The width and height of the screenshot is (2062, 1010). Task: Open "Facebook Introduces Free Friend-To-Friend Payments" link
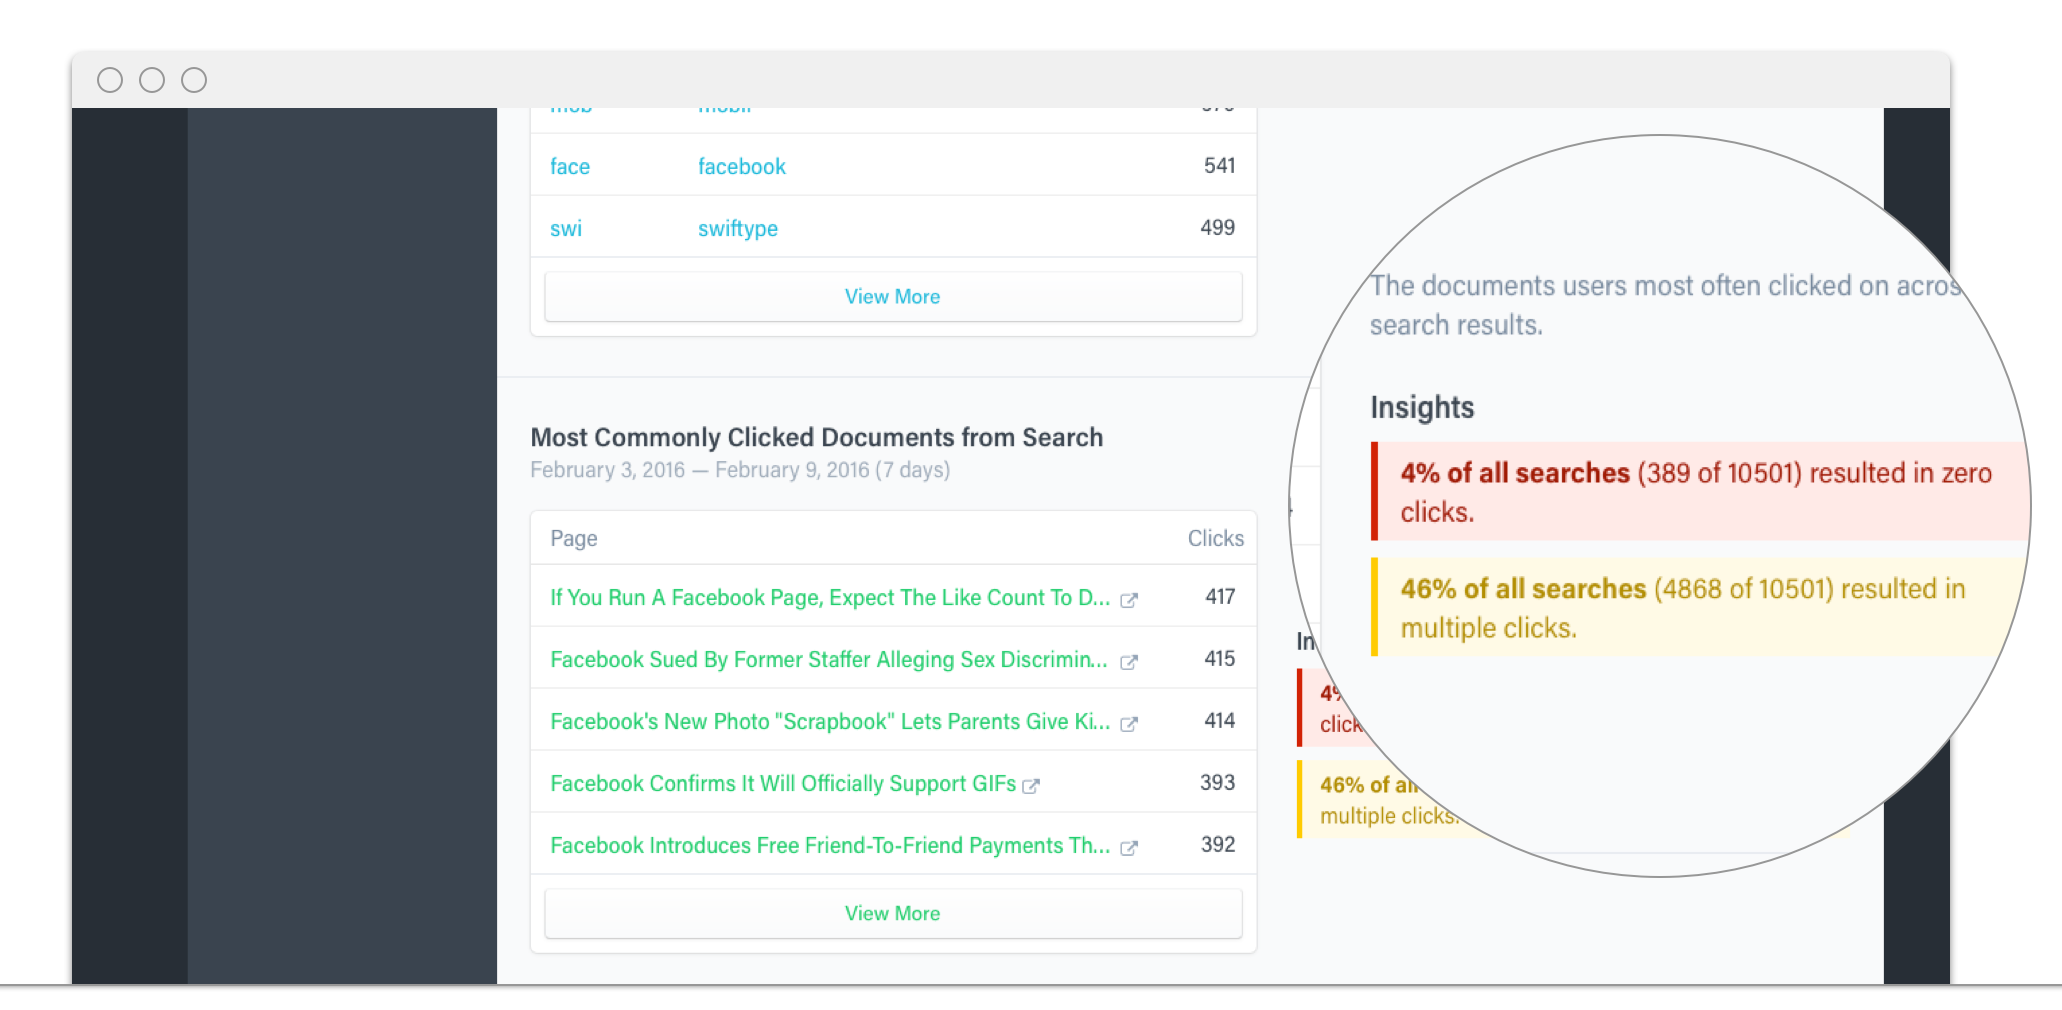pos(829,846)
